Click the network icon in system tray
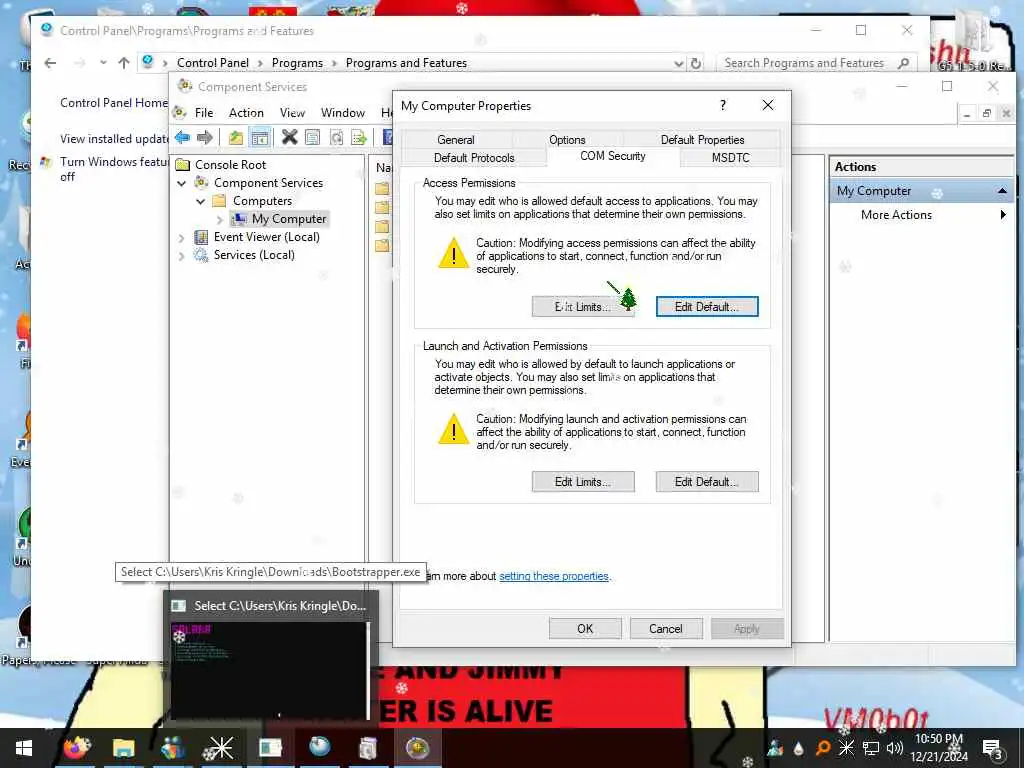Viewport: 1024px width, 768px height. pos(871,748)
